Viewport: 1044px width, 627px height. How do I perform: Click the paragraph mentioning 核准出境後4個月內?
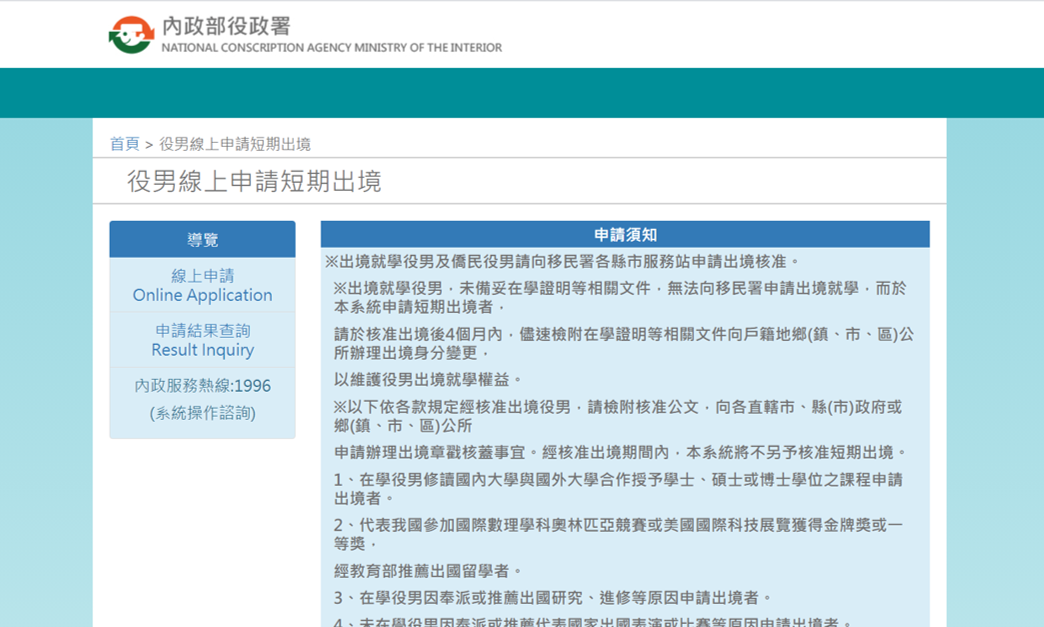[x=623, y=343]
